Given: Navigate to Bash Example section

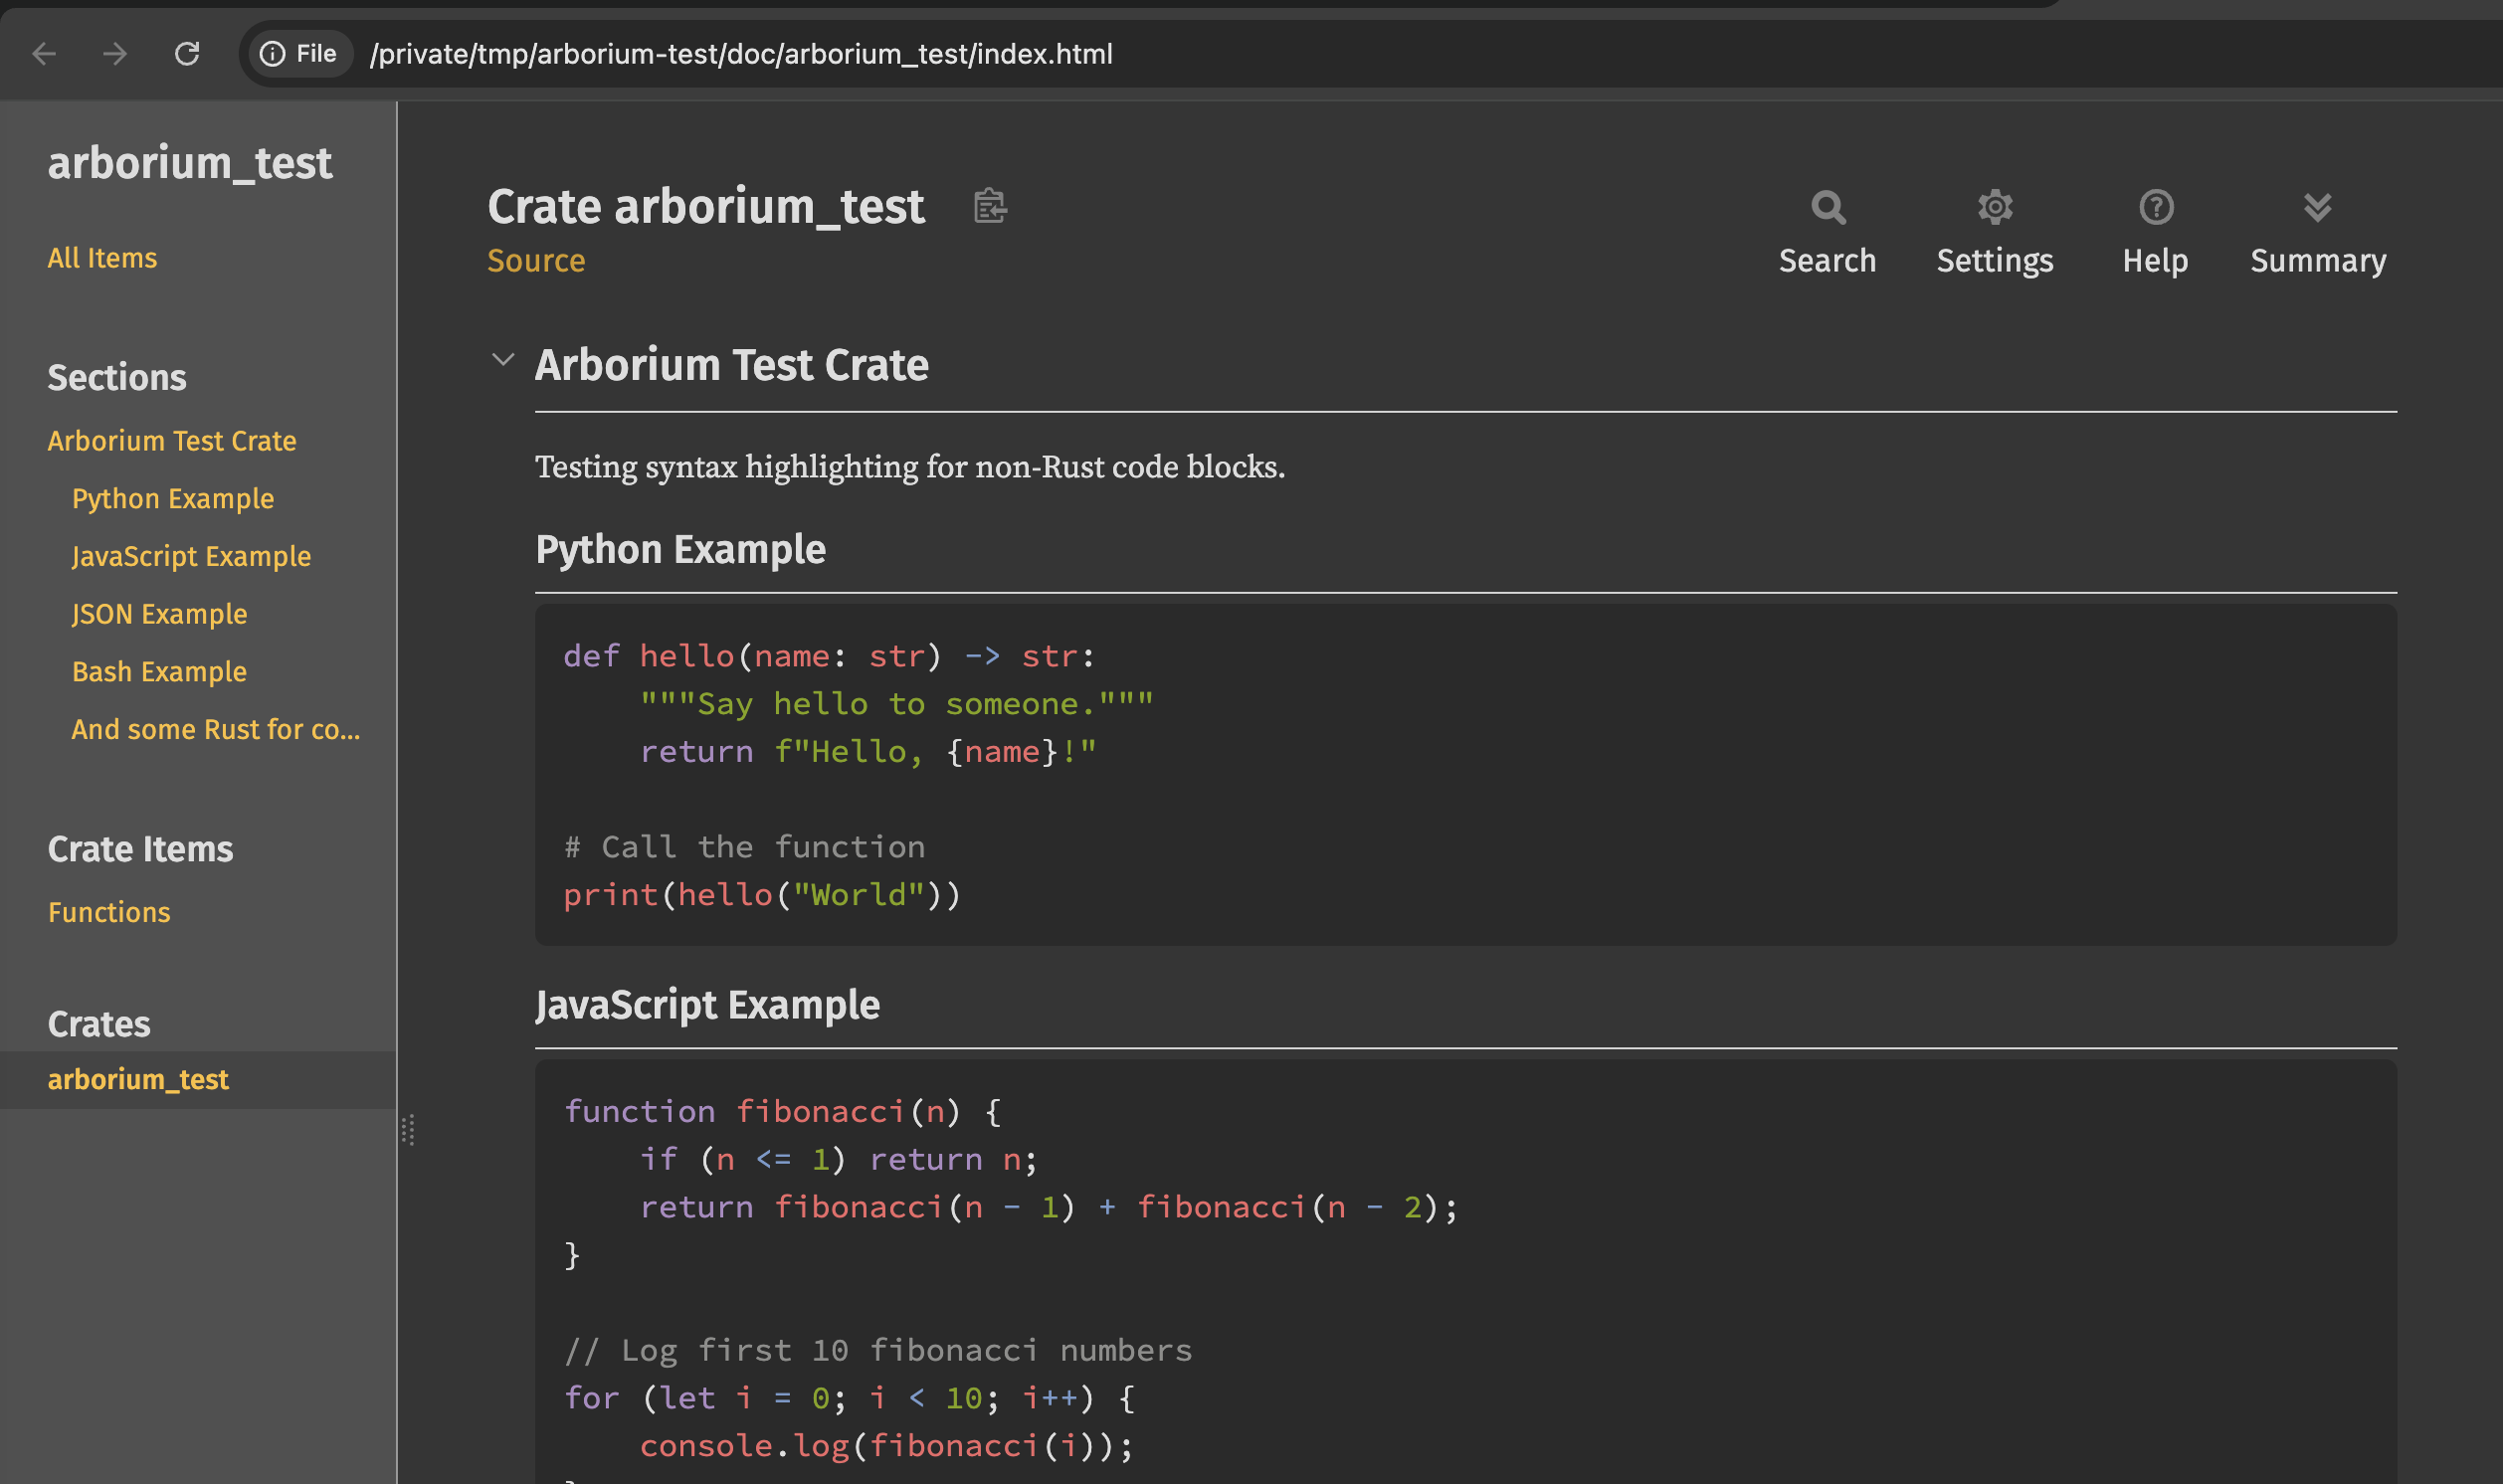Looking at the screenshot, I should pyautogui.click(x=159, y=672).
